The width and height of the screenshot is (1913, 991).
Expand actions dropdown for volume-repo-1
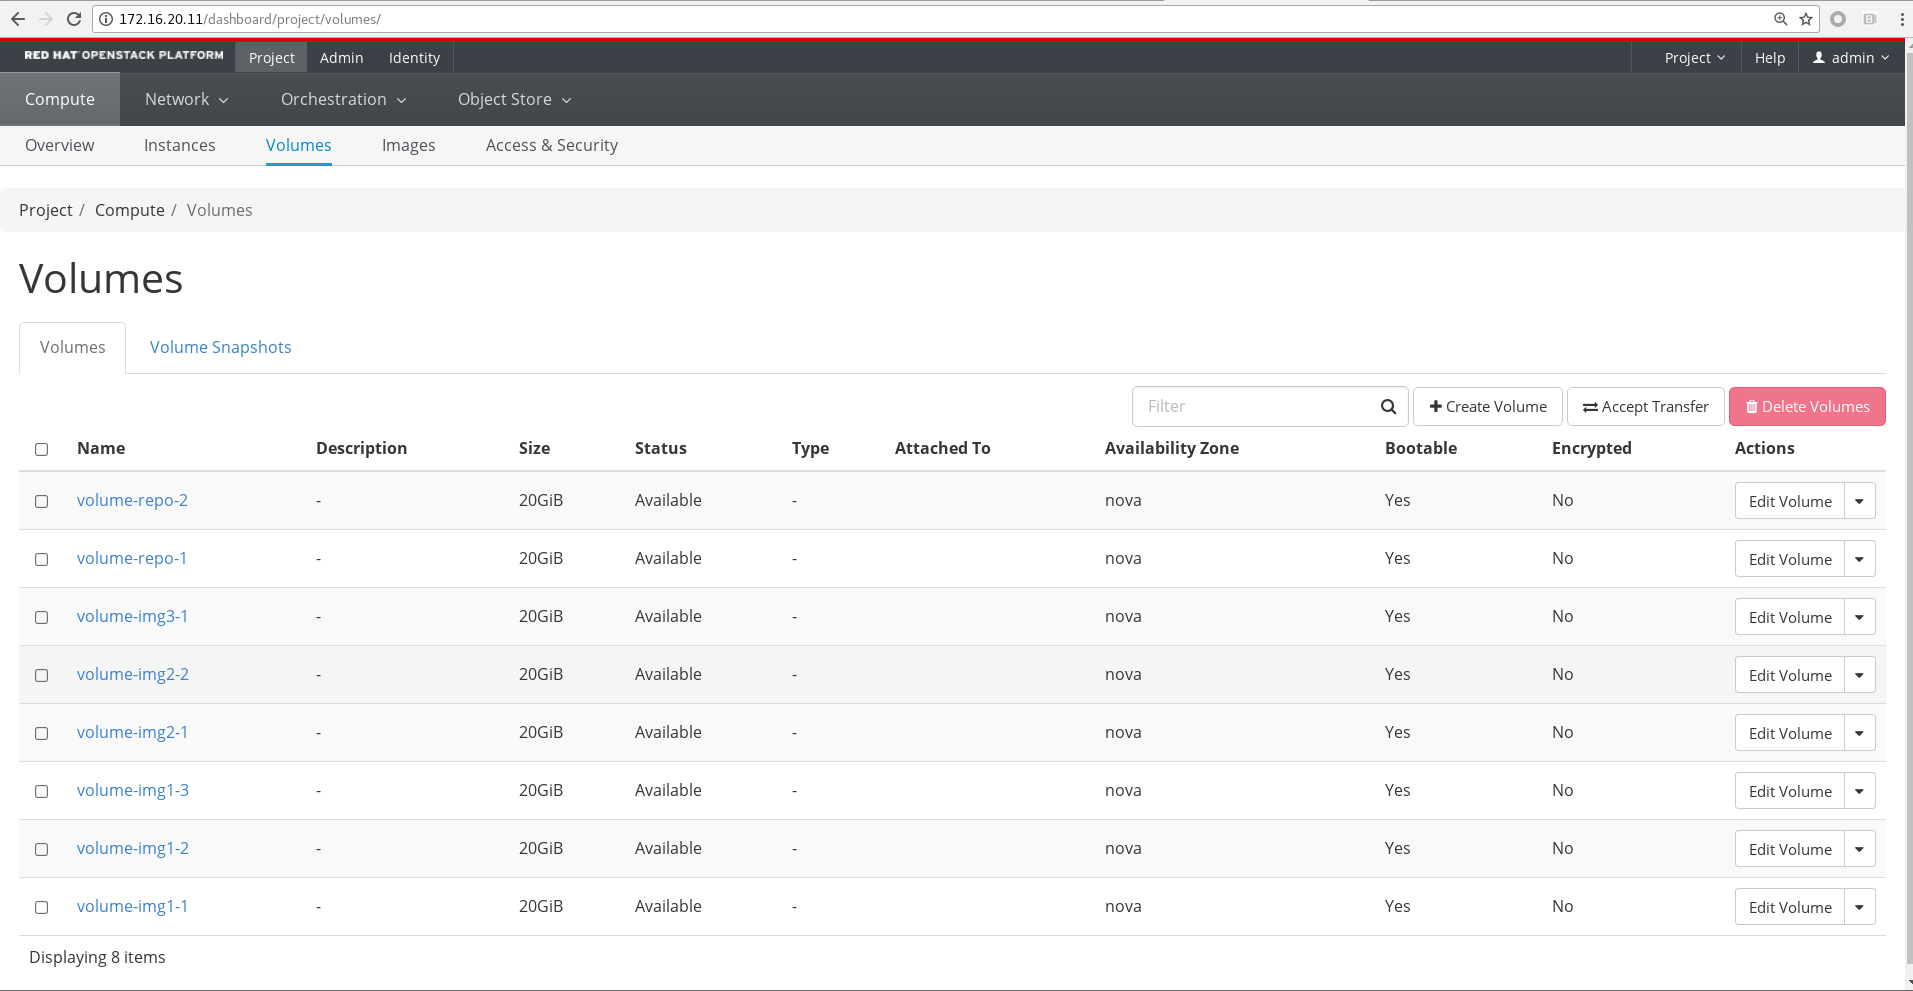[x=1859, y=559]
